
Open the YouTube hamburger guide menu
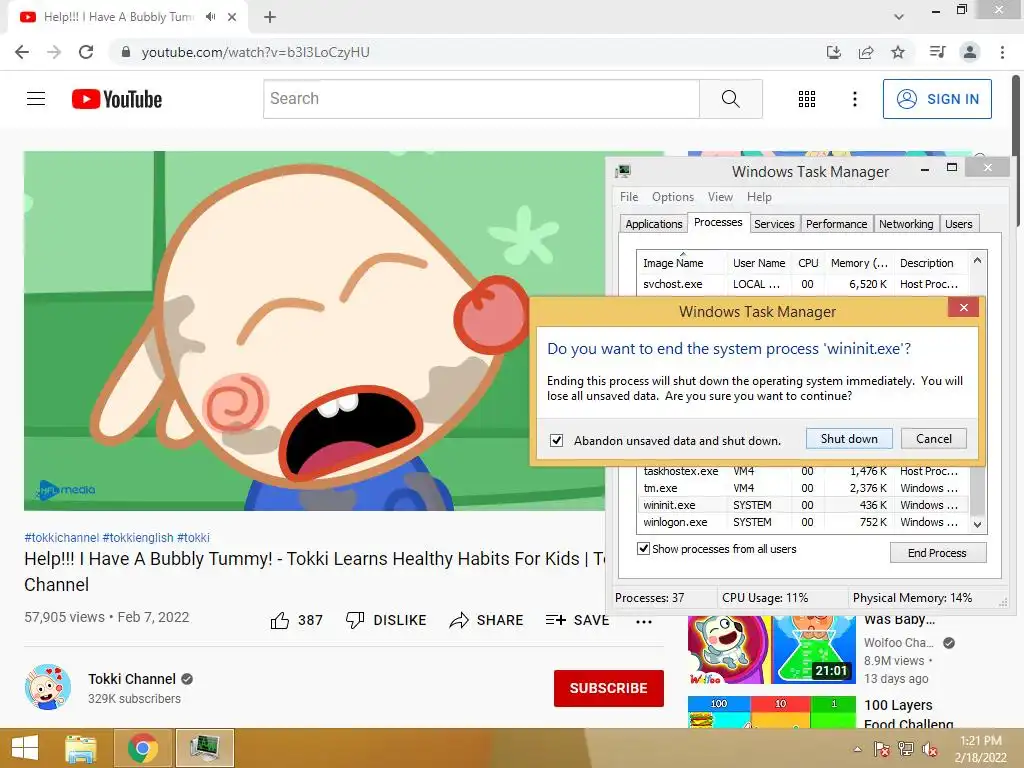[36, 99]
